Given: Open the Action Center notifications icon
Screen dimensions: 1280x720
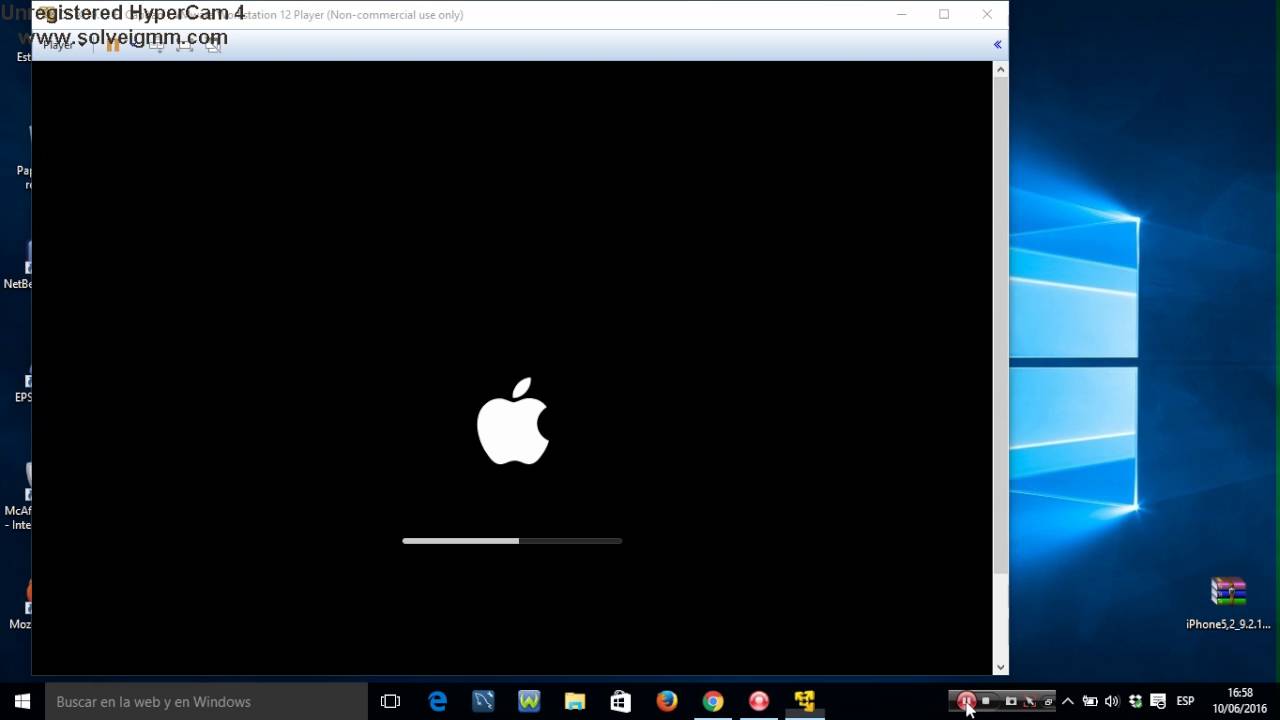Looking at the screenshot, I should pyautogui.click(x=1158, y=702).
